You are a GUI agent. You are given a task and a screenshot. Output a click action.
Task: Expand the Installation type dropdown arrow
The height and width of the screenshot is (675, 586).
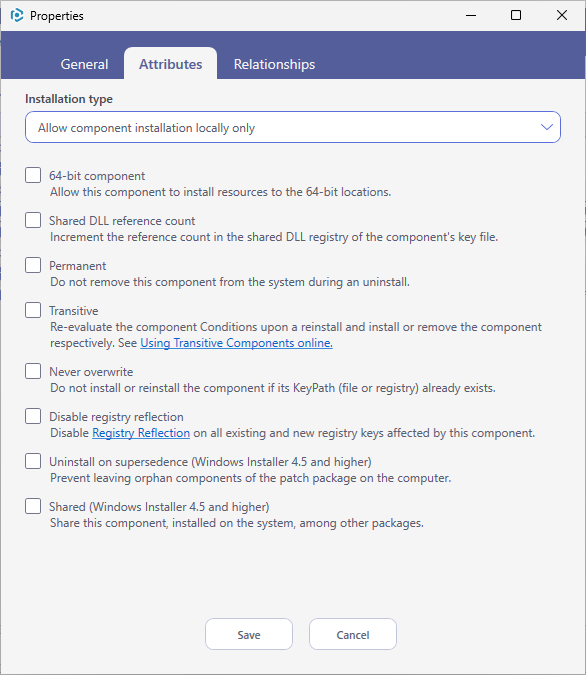(x=547, y=127)
